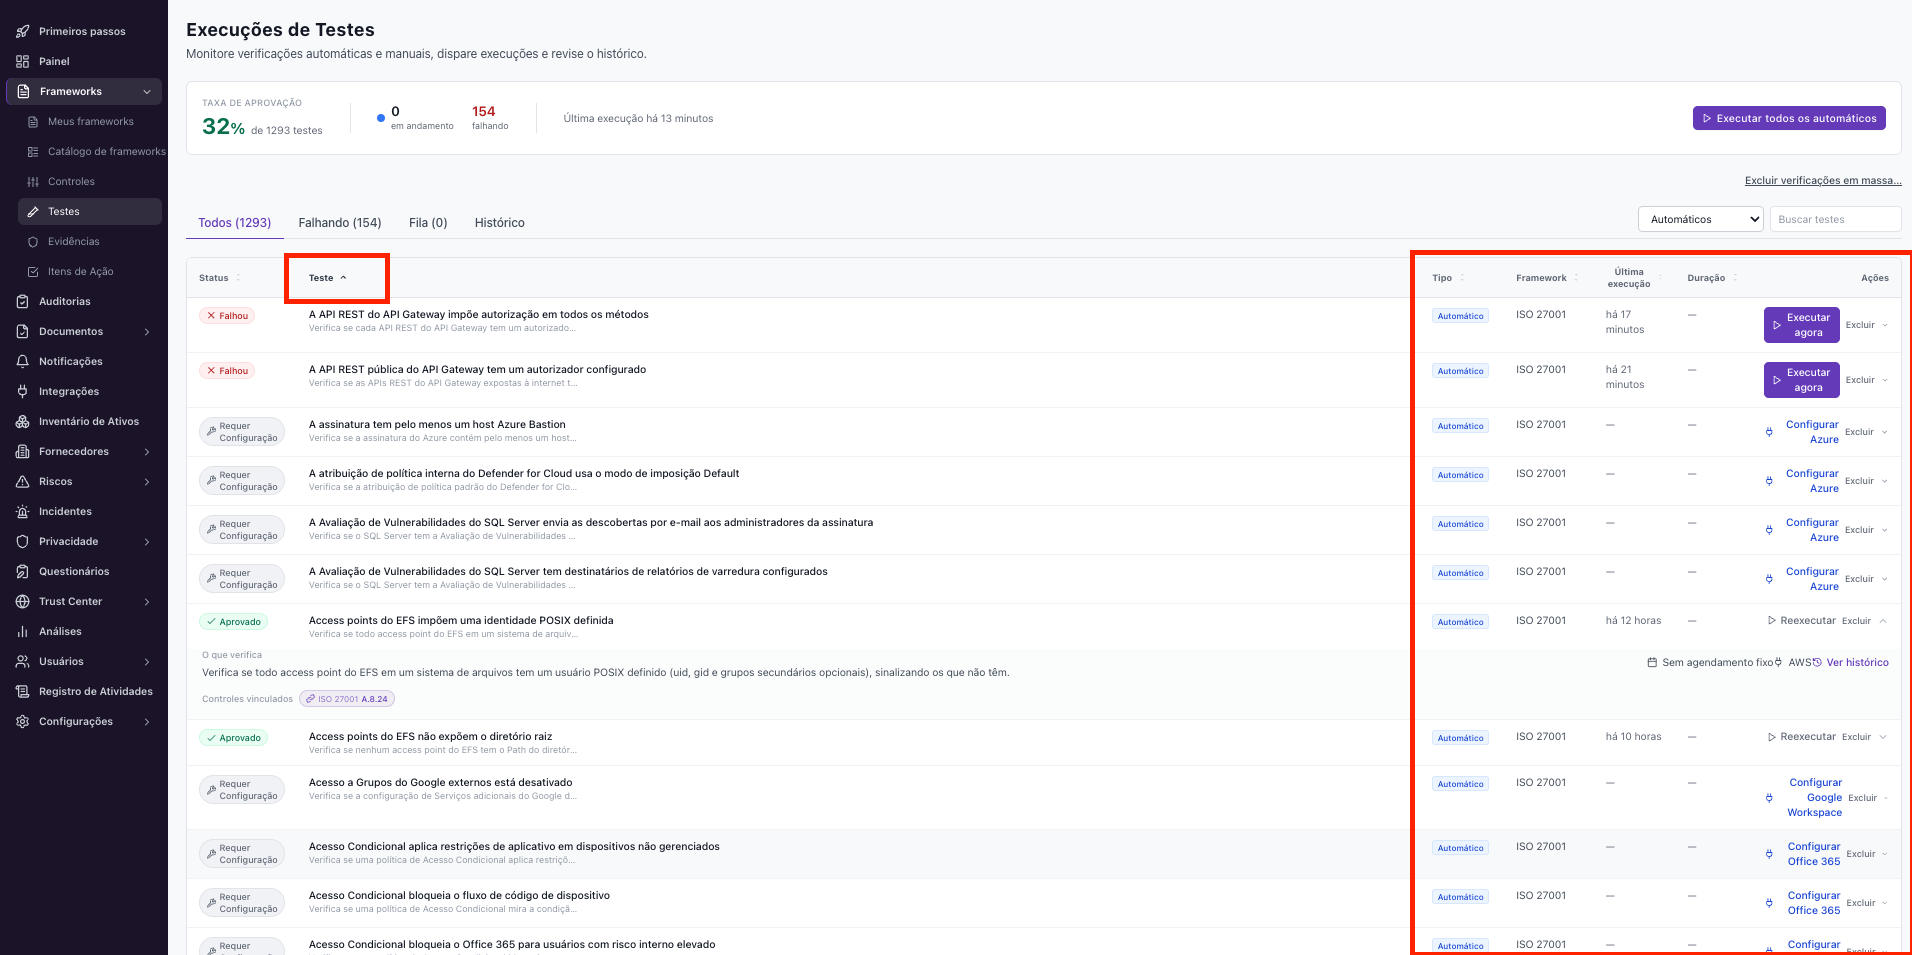The height and width of the screenshot is (955, 1912).
Task: Switch to the Fila (0) tab
Action: coord(428,222)
